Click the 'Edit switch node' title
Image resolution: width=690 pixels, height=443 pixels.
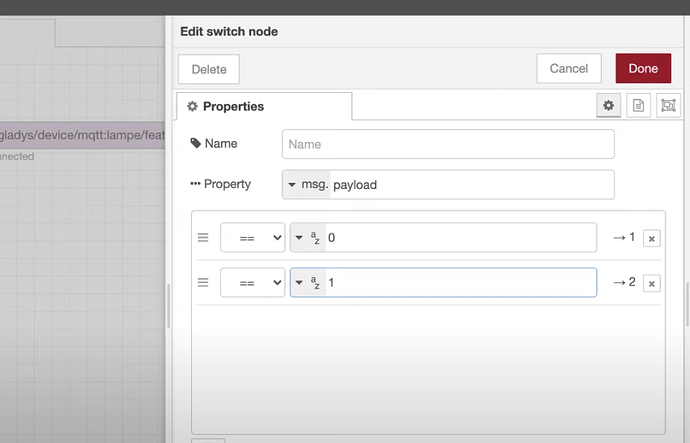click(x=229, y=32)
